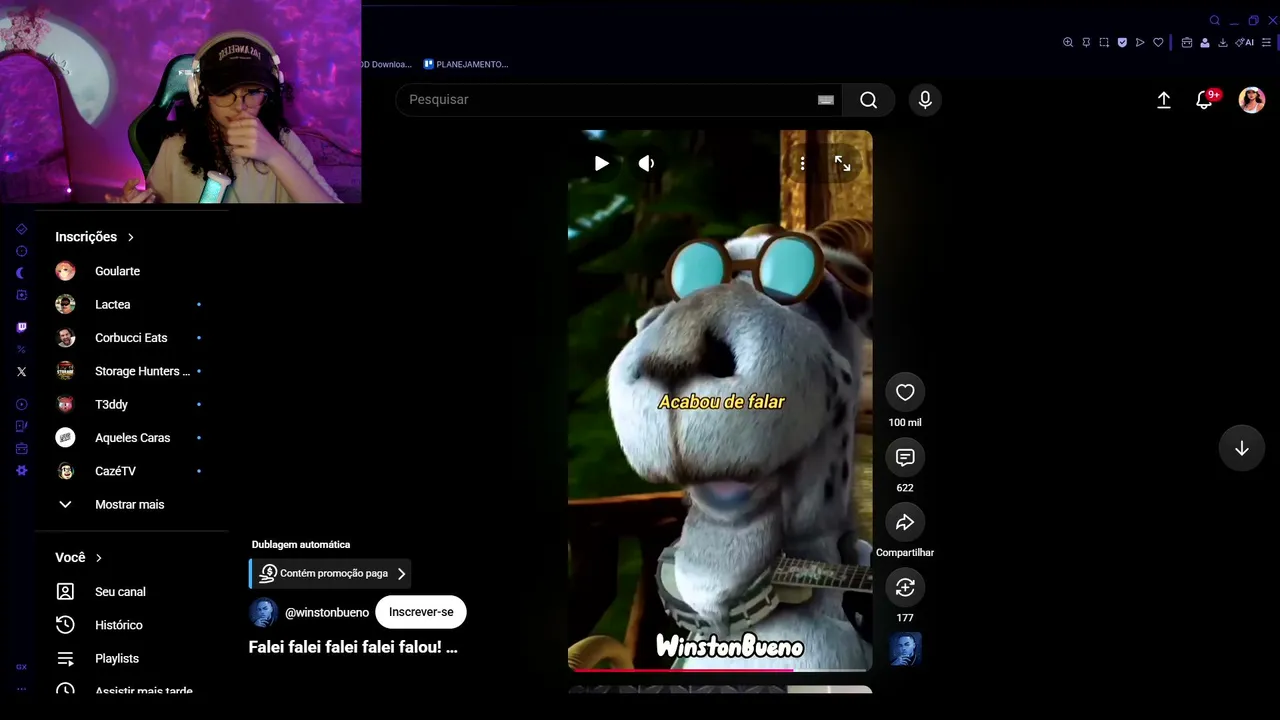Open the sound source thumbnail below remix
1280x720 pixels.
click(905, 649)
